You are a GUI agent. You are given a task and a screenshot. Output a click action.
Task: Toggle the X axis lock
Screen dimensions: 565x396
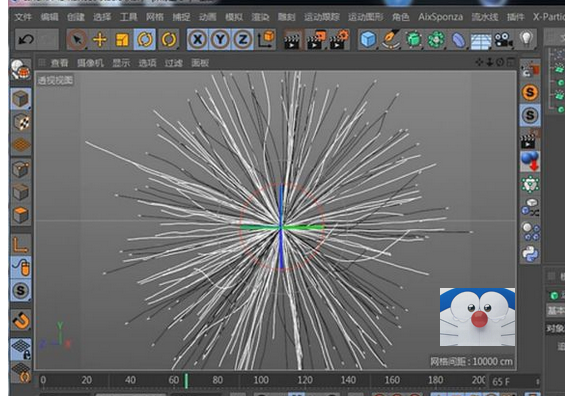(x=198, y=39)
